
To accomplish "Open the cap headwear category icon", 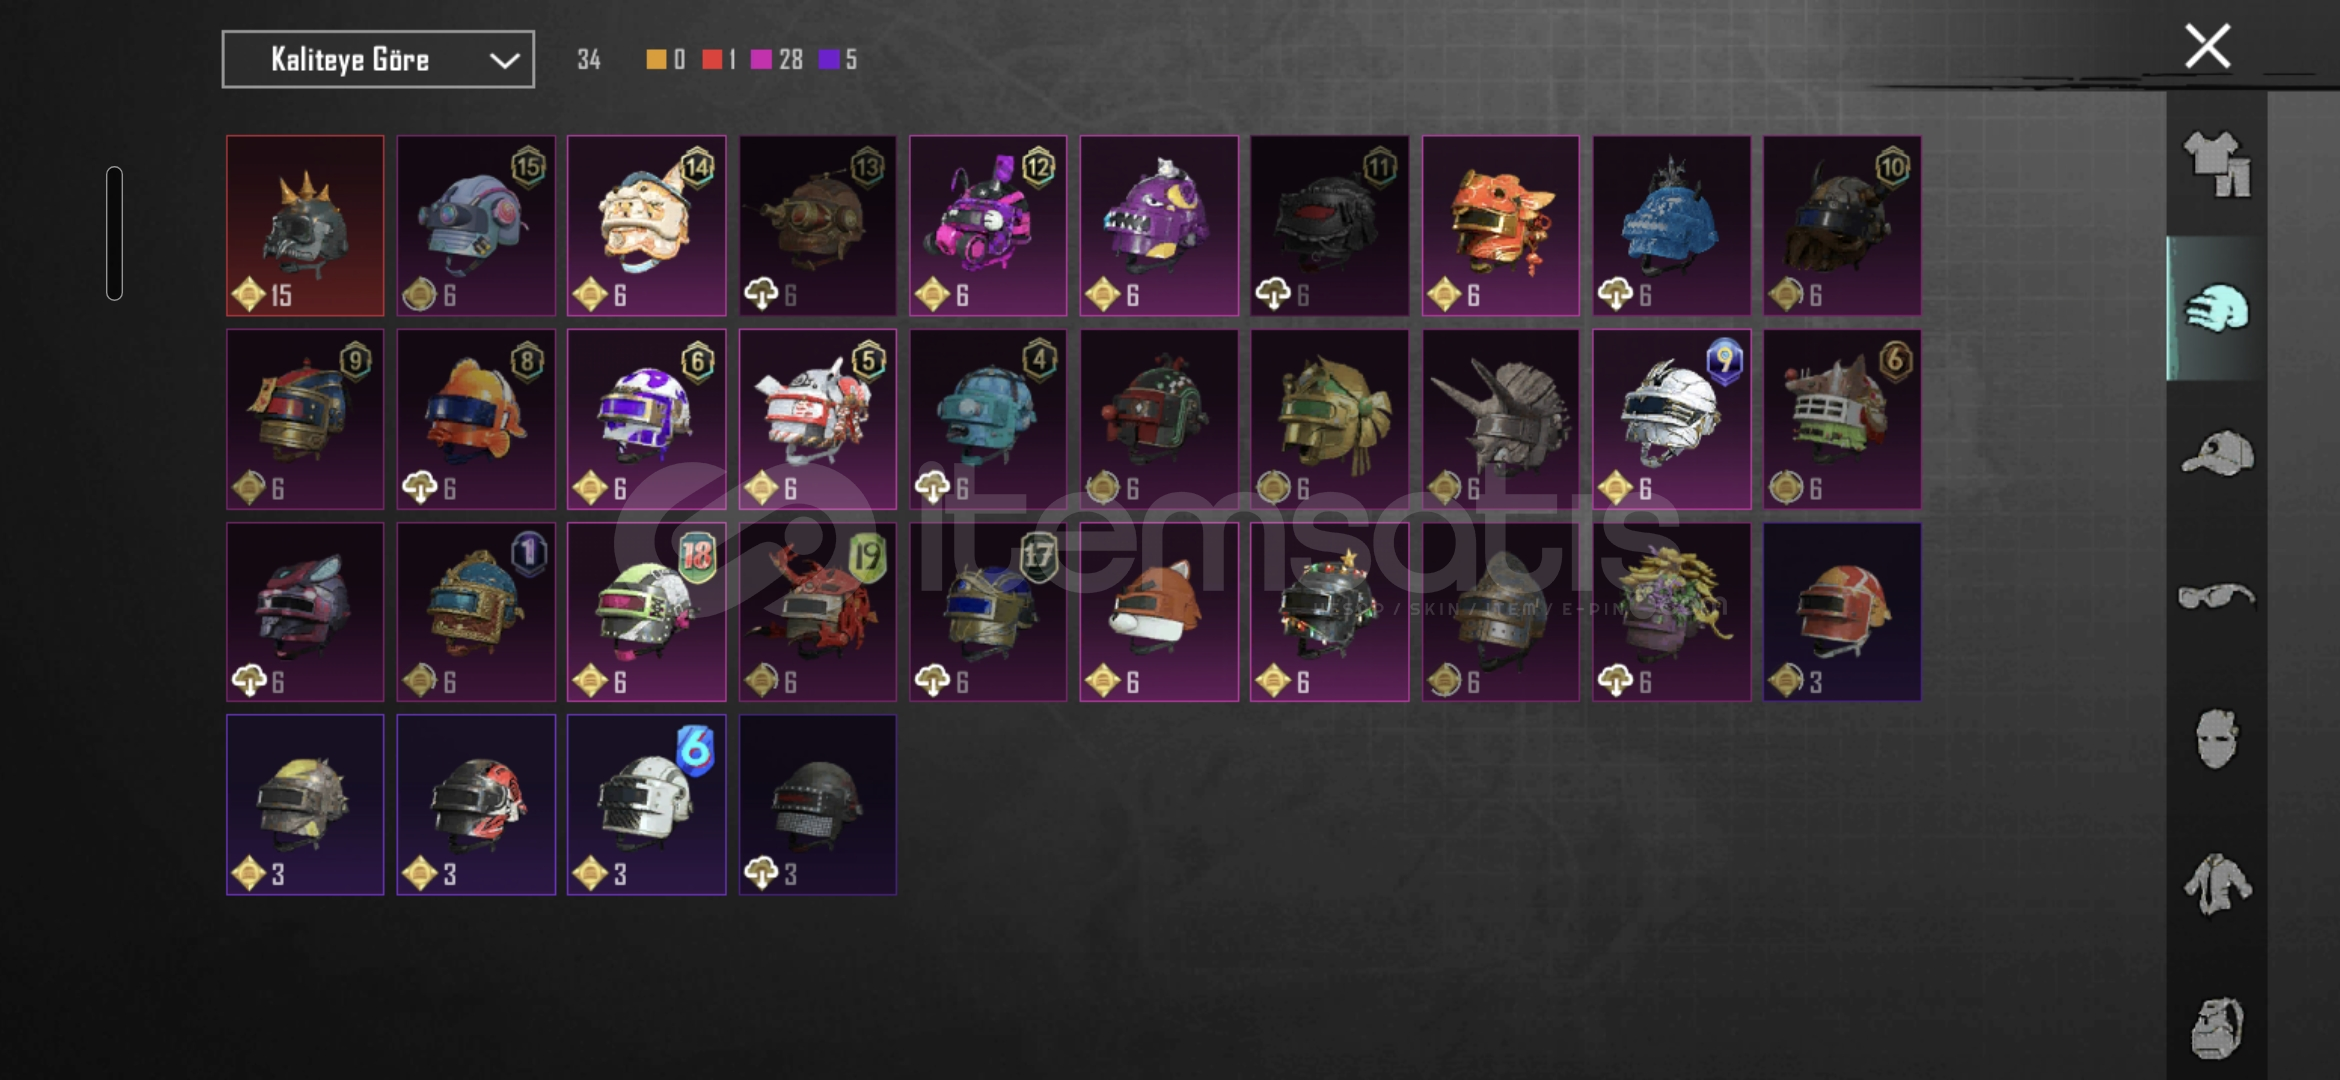I will (2216, 453).
